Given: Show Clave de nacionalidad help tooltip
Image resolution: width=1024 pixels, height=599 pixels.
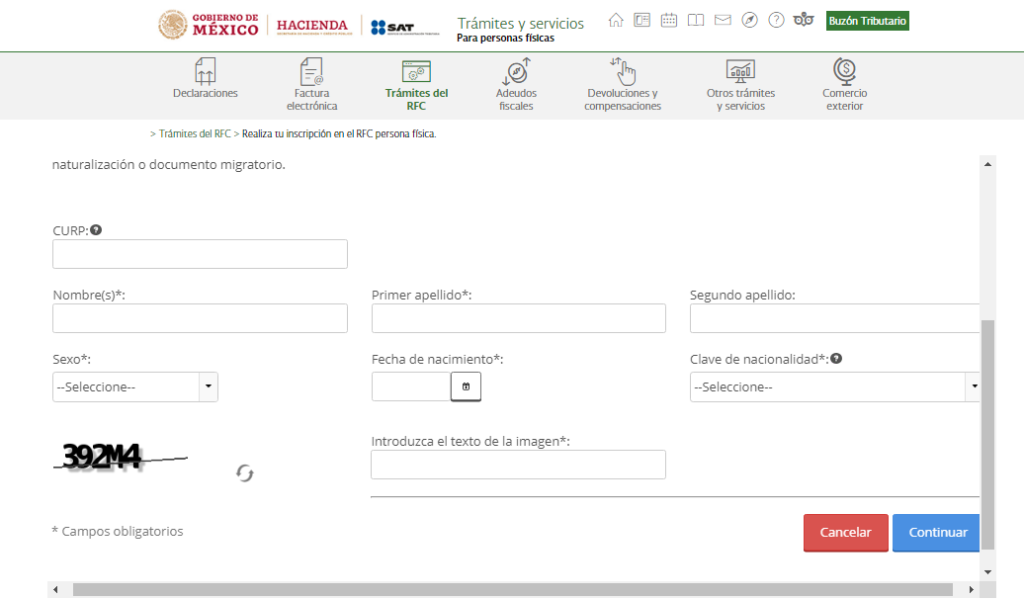Looking at the screenshot, I should point(836,359).
